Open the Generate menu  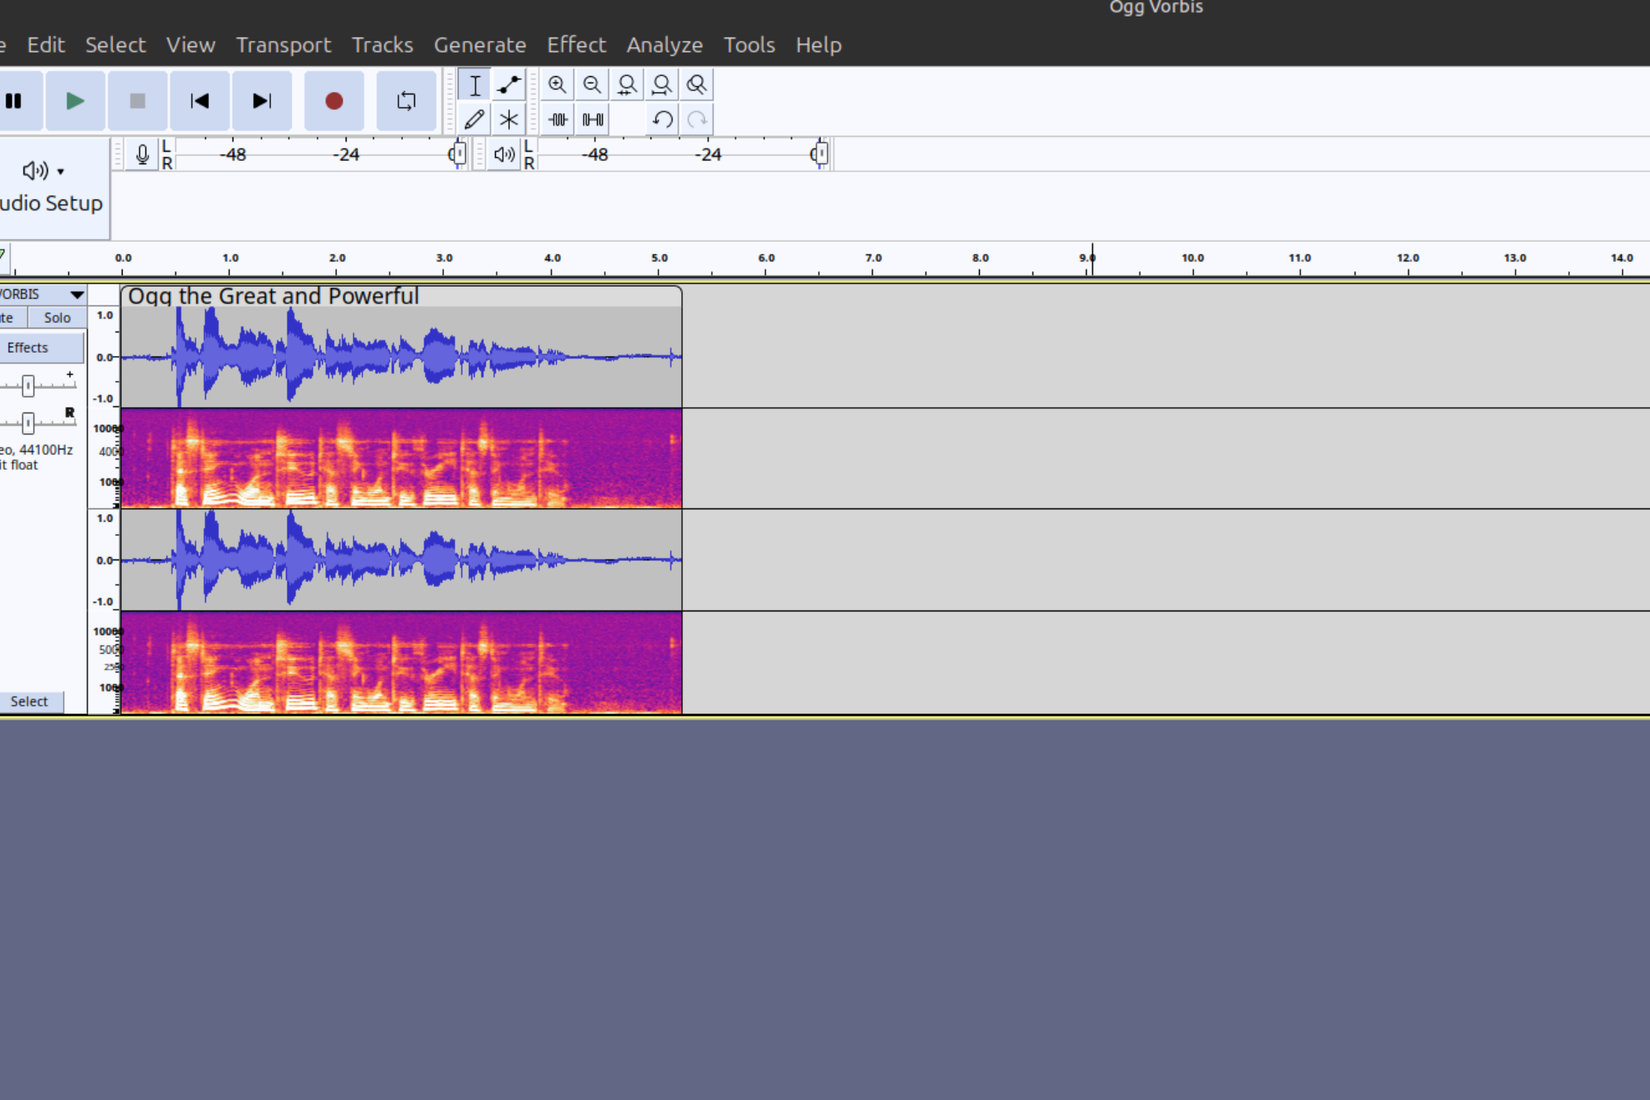click(x=480, y=44)
